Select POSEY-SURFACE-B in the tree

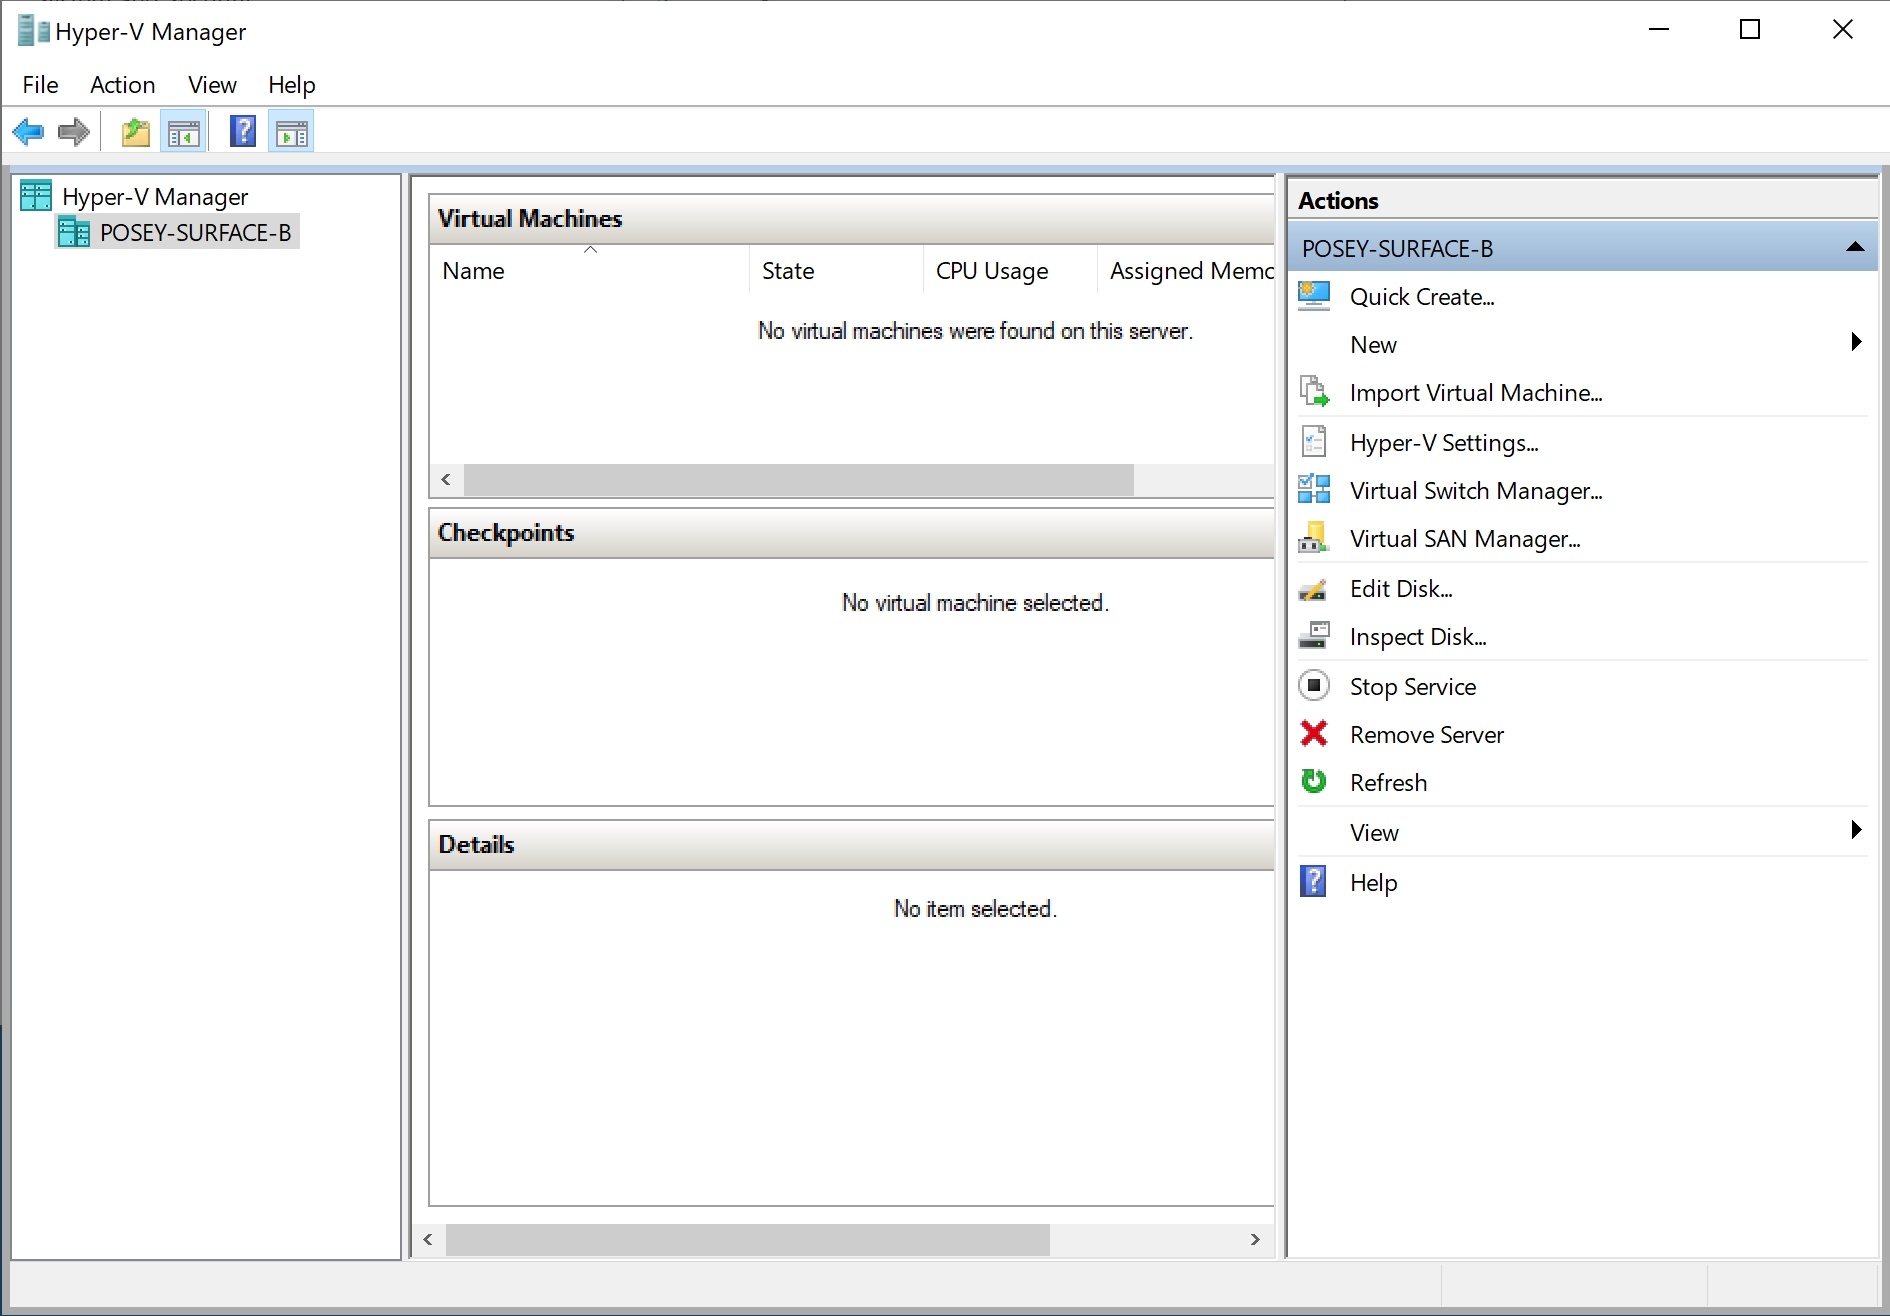[x=195, y=232]
